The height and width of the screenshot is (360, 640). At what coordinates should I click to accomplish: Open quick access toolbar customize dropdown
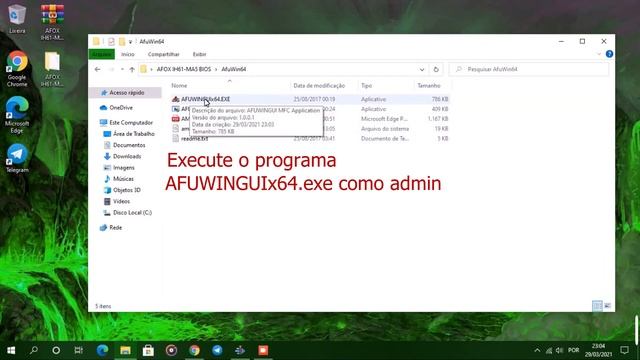(x=131, y=42)
